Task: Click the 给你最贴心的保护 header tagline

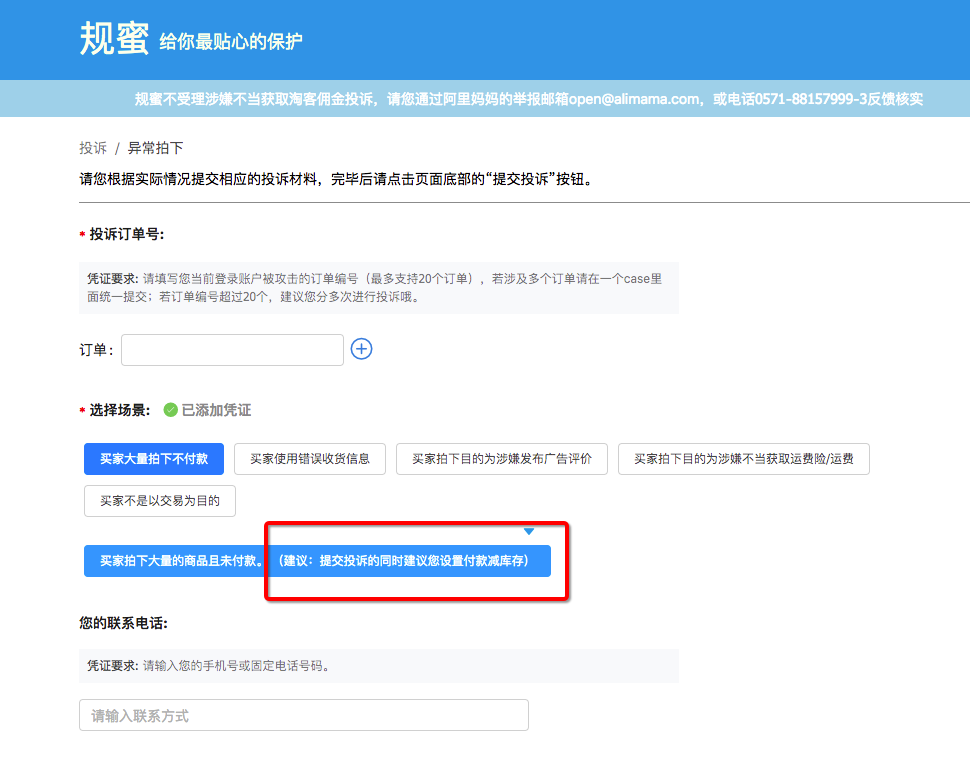Action: click(x=231, y=42)
